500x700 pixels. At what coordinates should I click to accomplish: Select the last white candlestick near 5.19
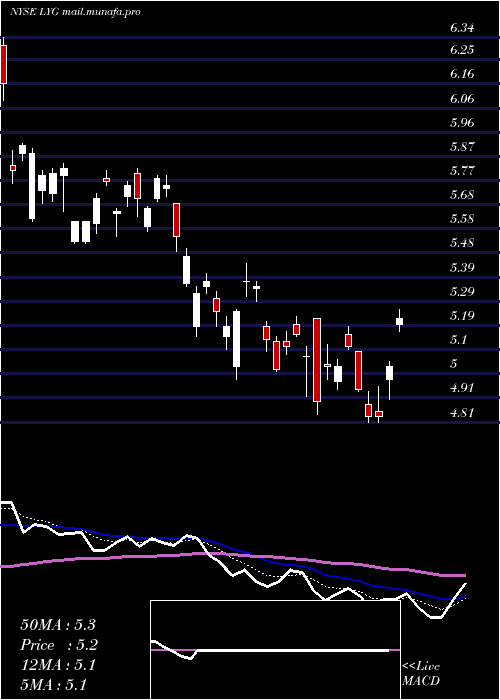(400, 321)
